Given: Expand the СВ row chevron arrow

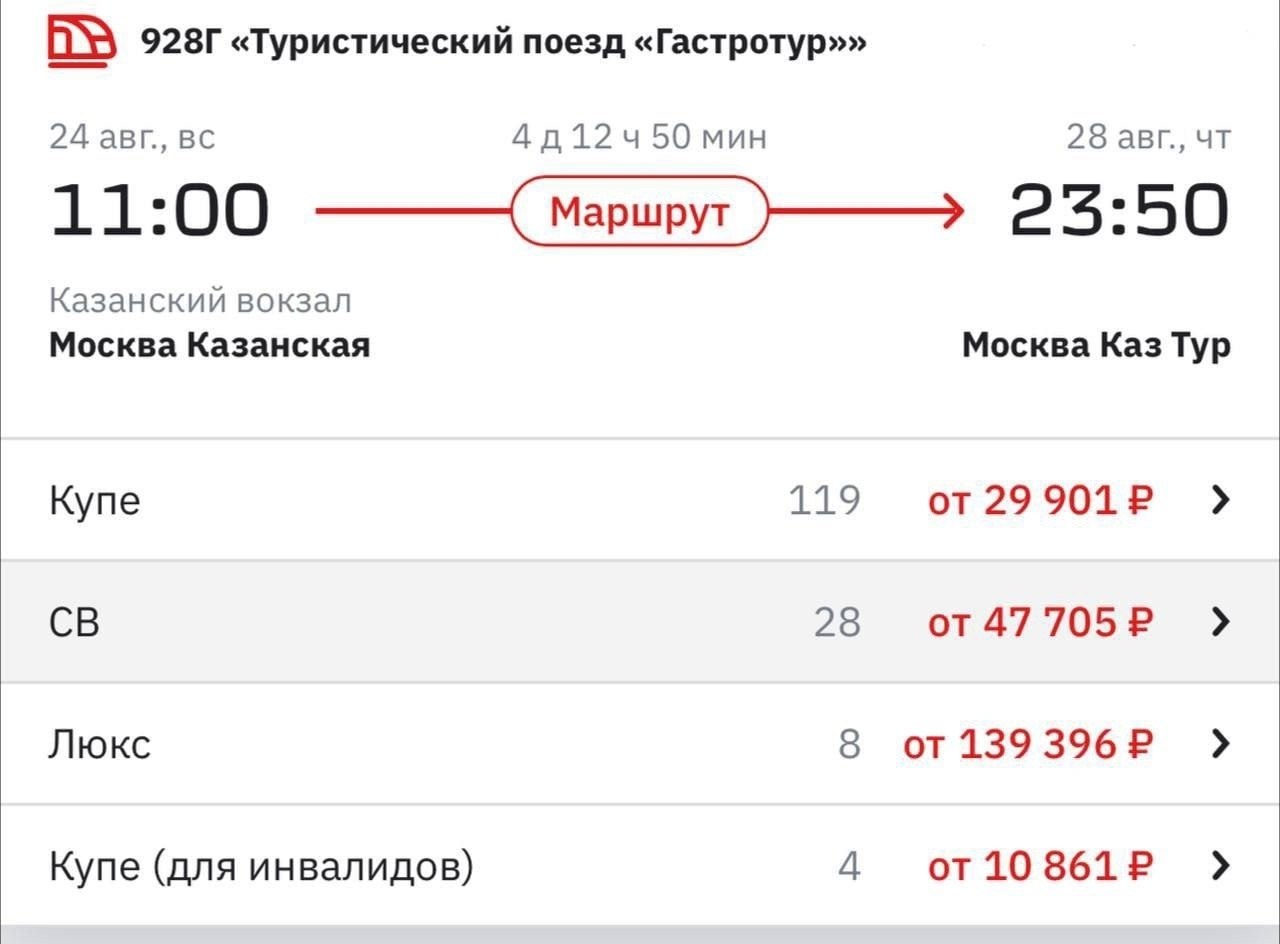Looking at the screenshot, I should tap(1219, 622).
